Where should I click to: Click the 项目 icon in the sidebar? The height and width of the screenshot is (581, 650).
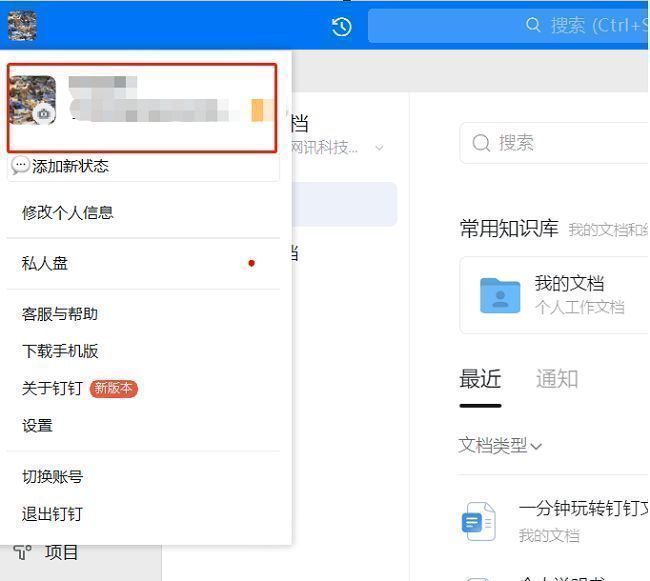click(x=22, y=552)
